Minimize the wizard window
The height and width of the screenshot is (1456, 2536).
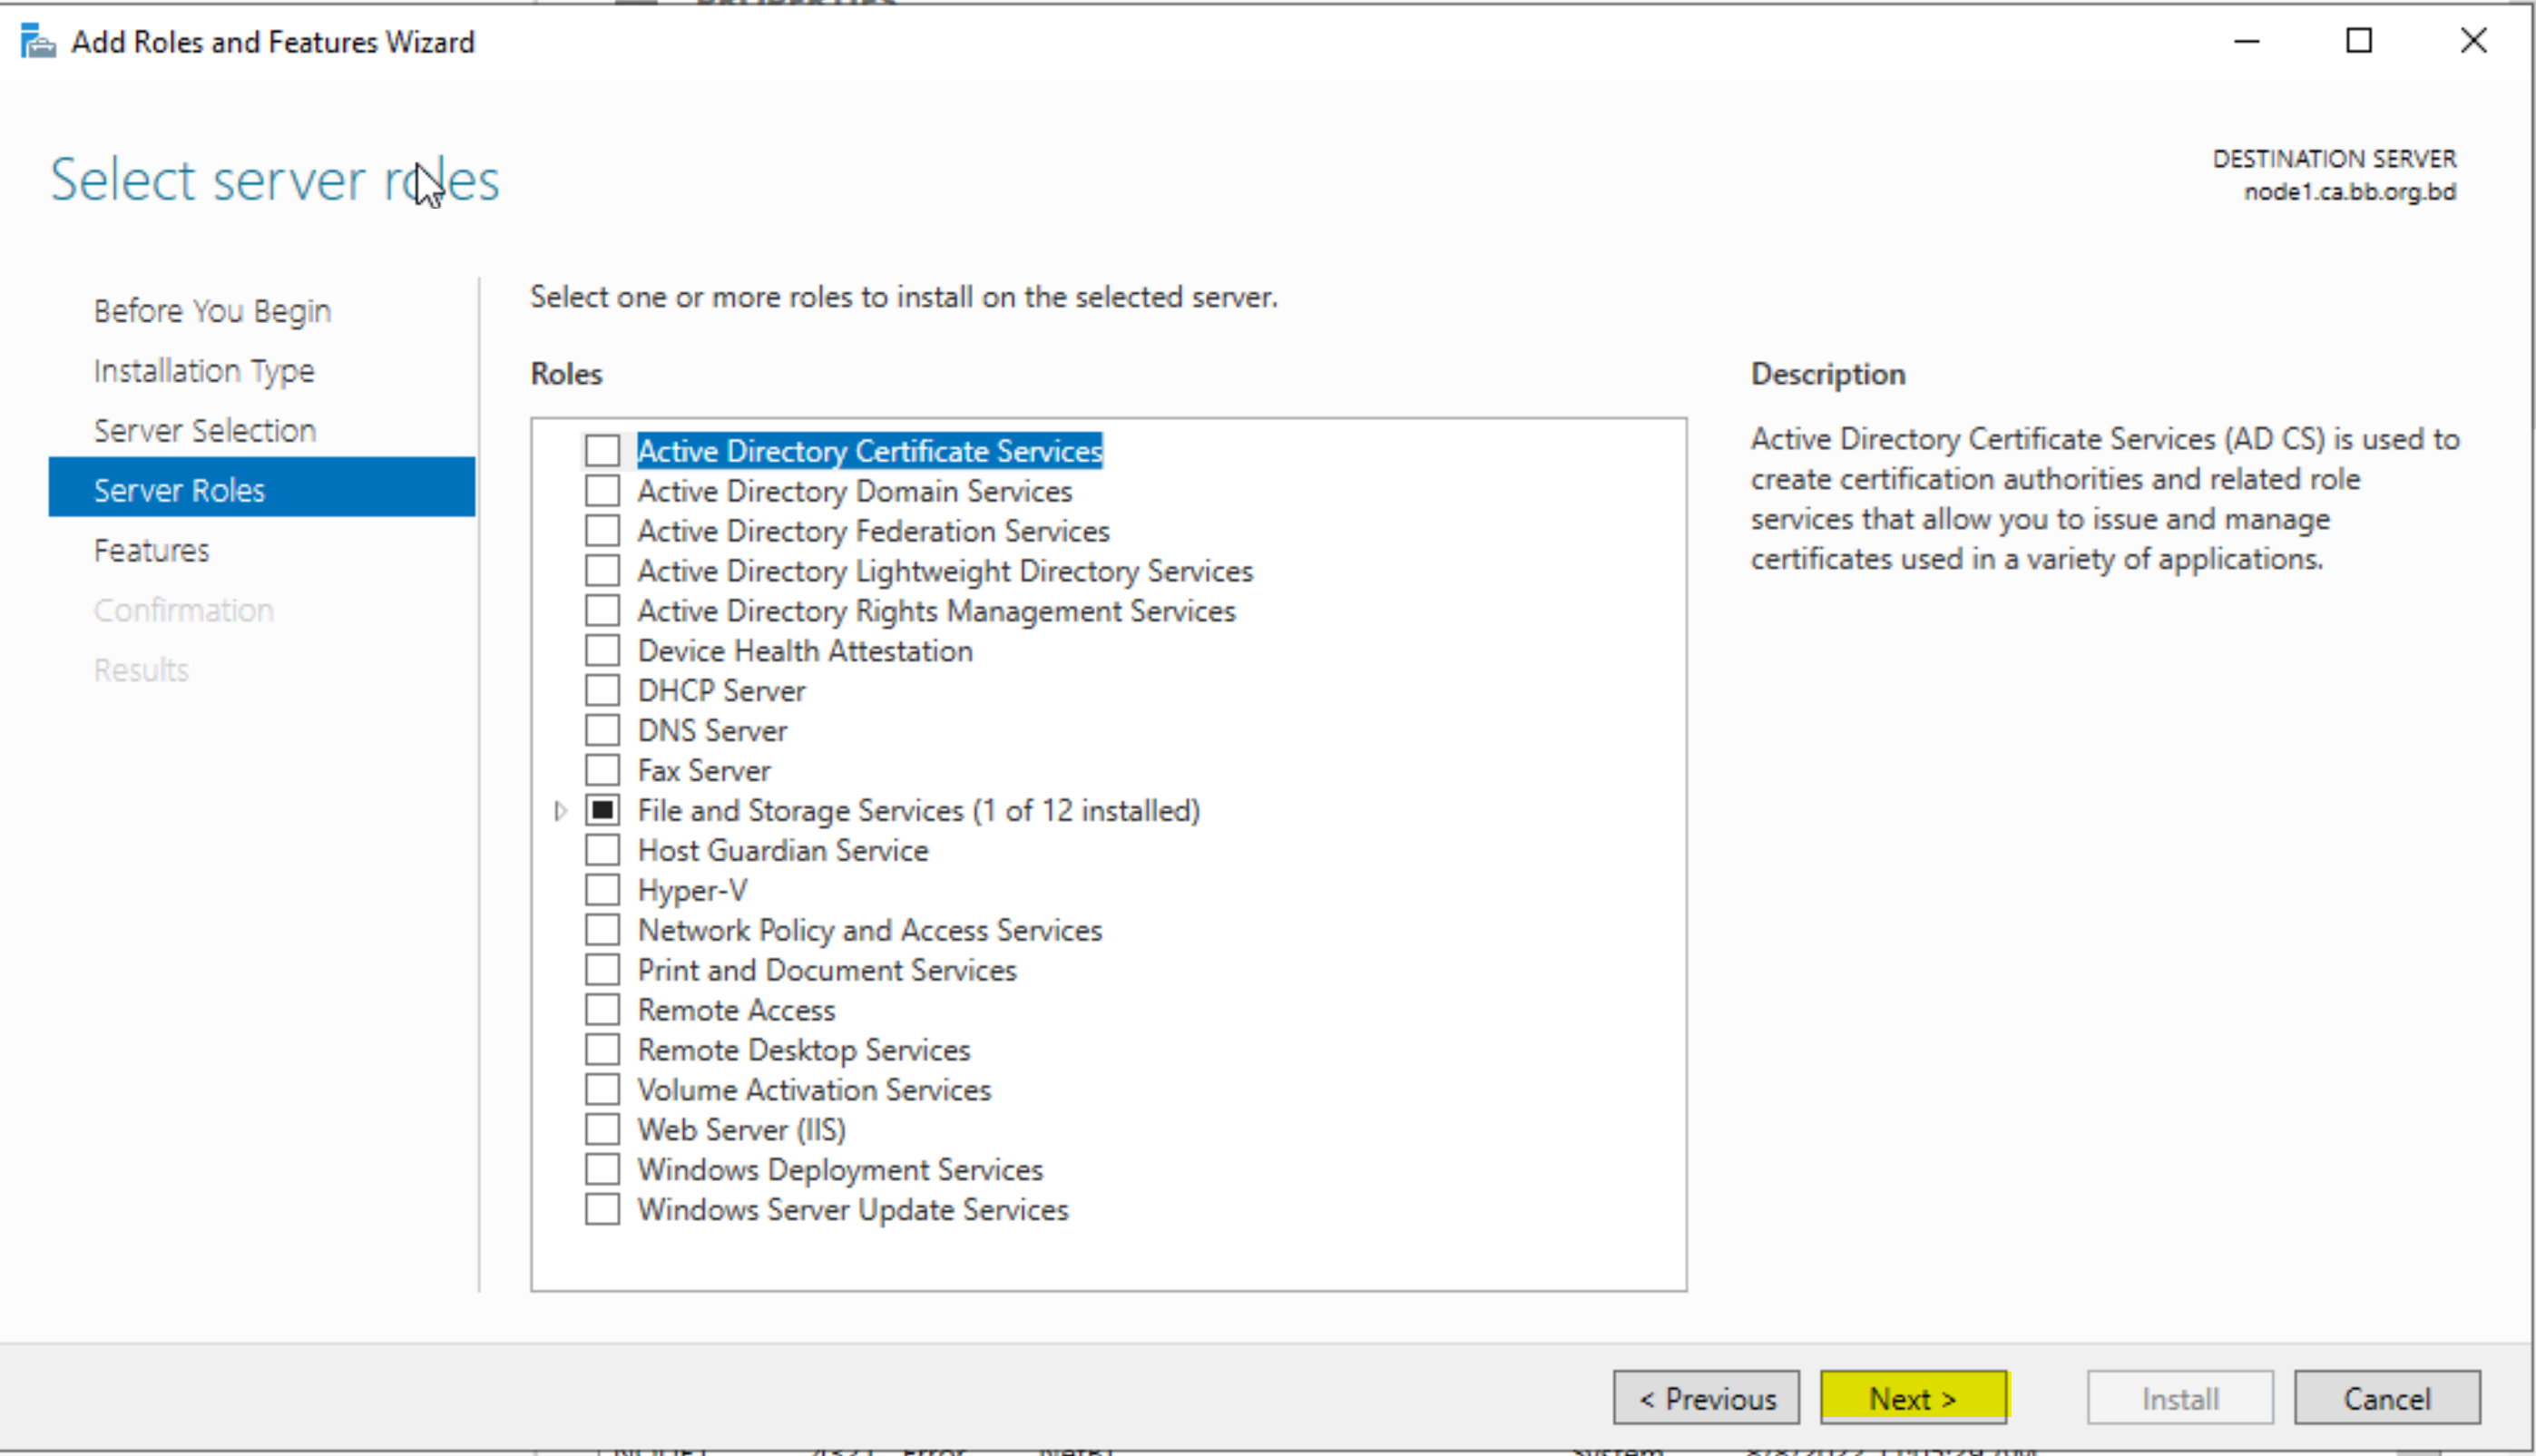click(x=2247, y=41)
